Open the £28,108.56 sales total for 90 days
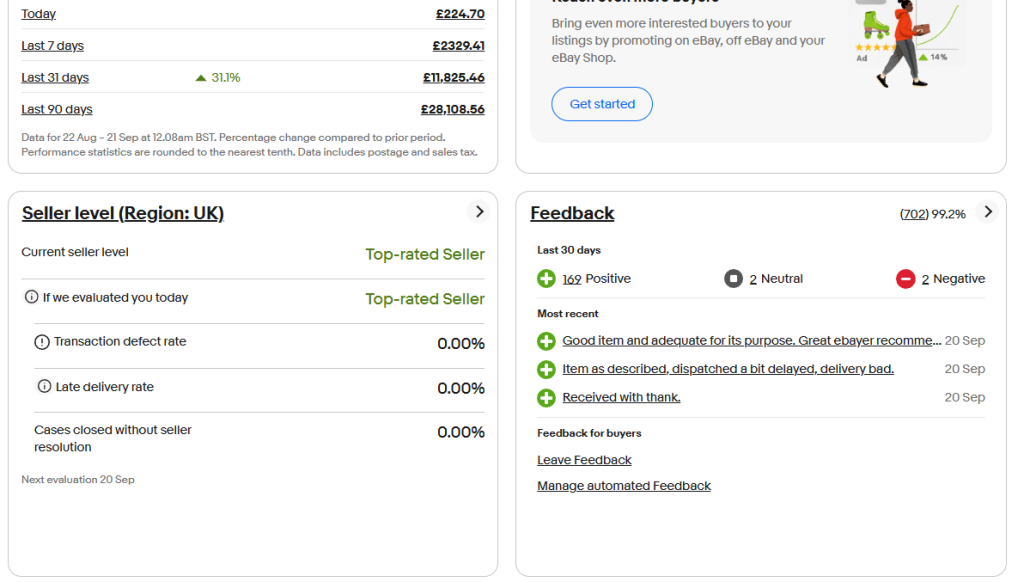The height and width of the screenshot is (582, 1024). [452, 110]
